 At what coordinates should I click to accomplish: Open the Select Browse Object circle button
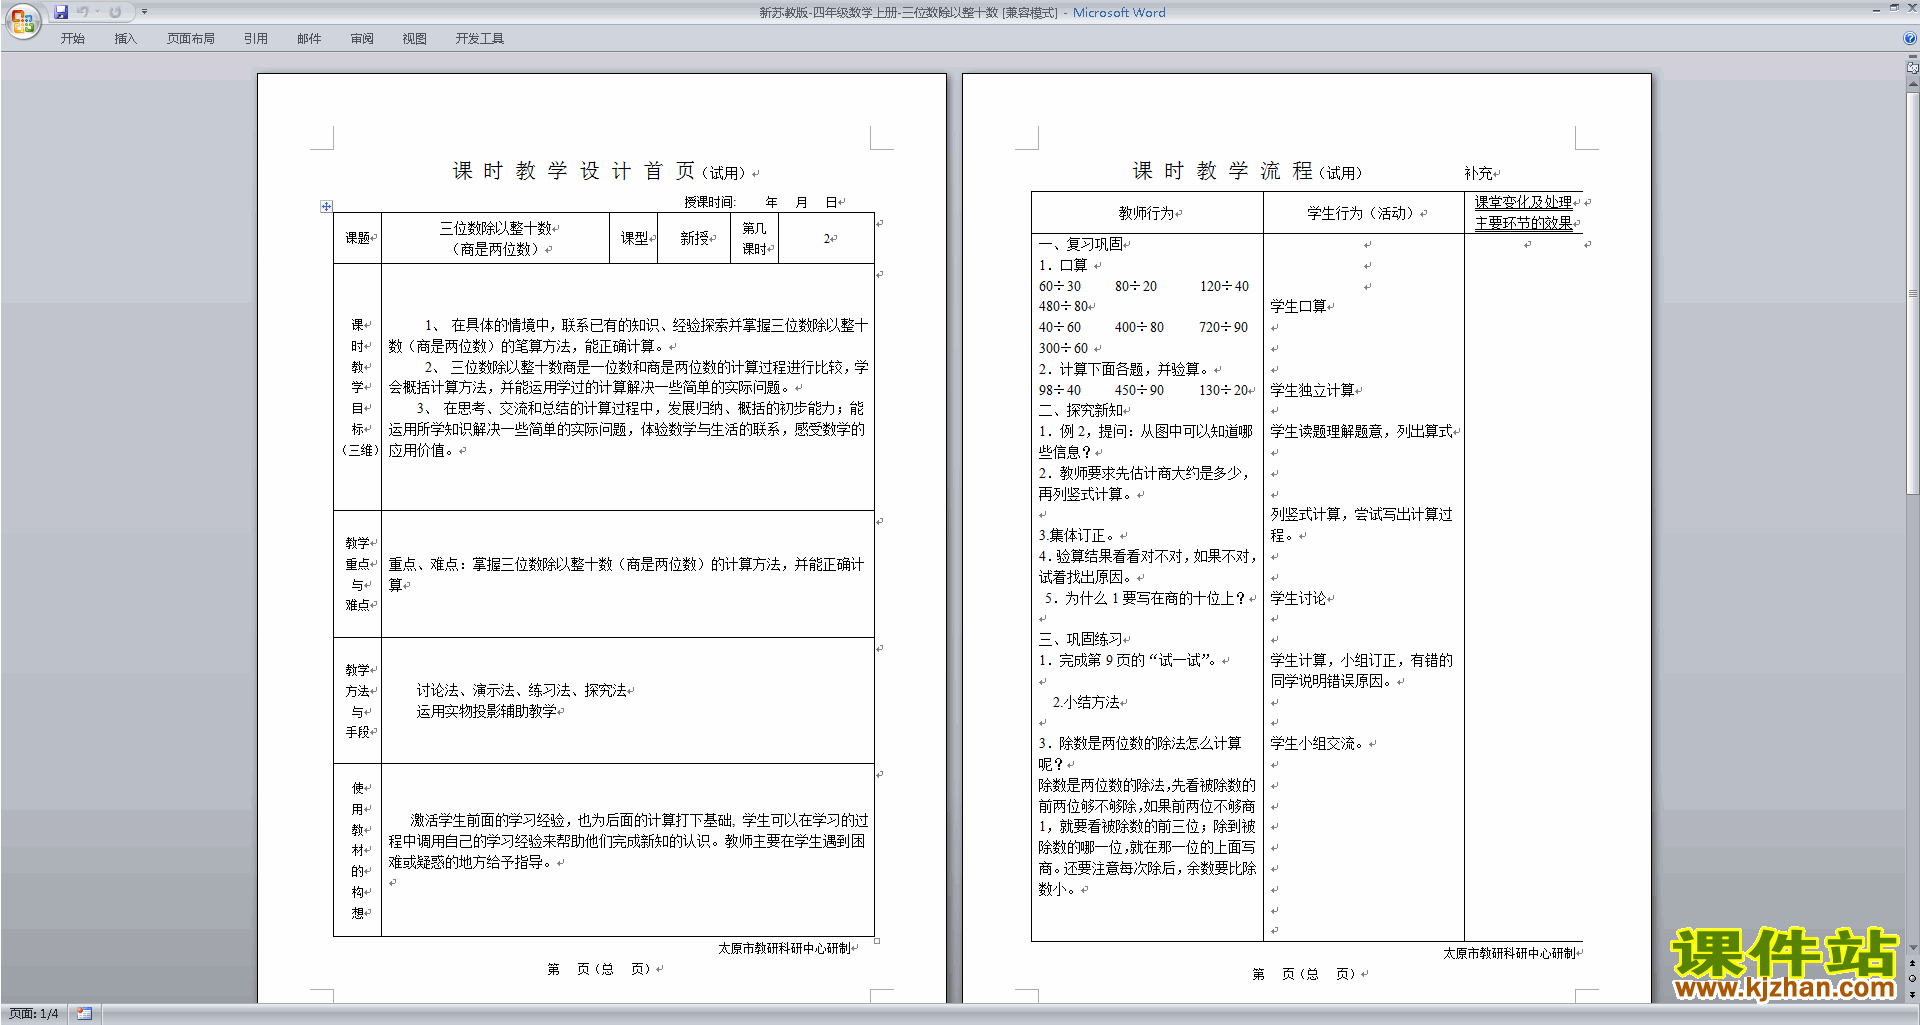point(1912,978)
